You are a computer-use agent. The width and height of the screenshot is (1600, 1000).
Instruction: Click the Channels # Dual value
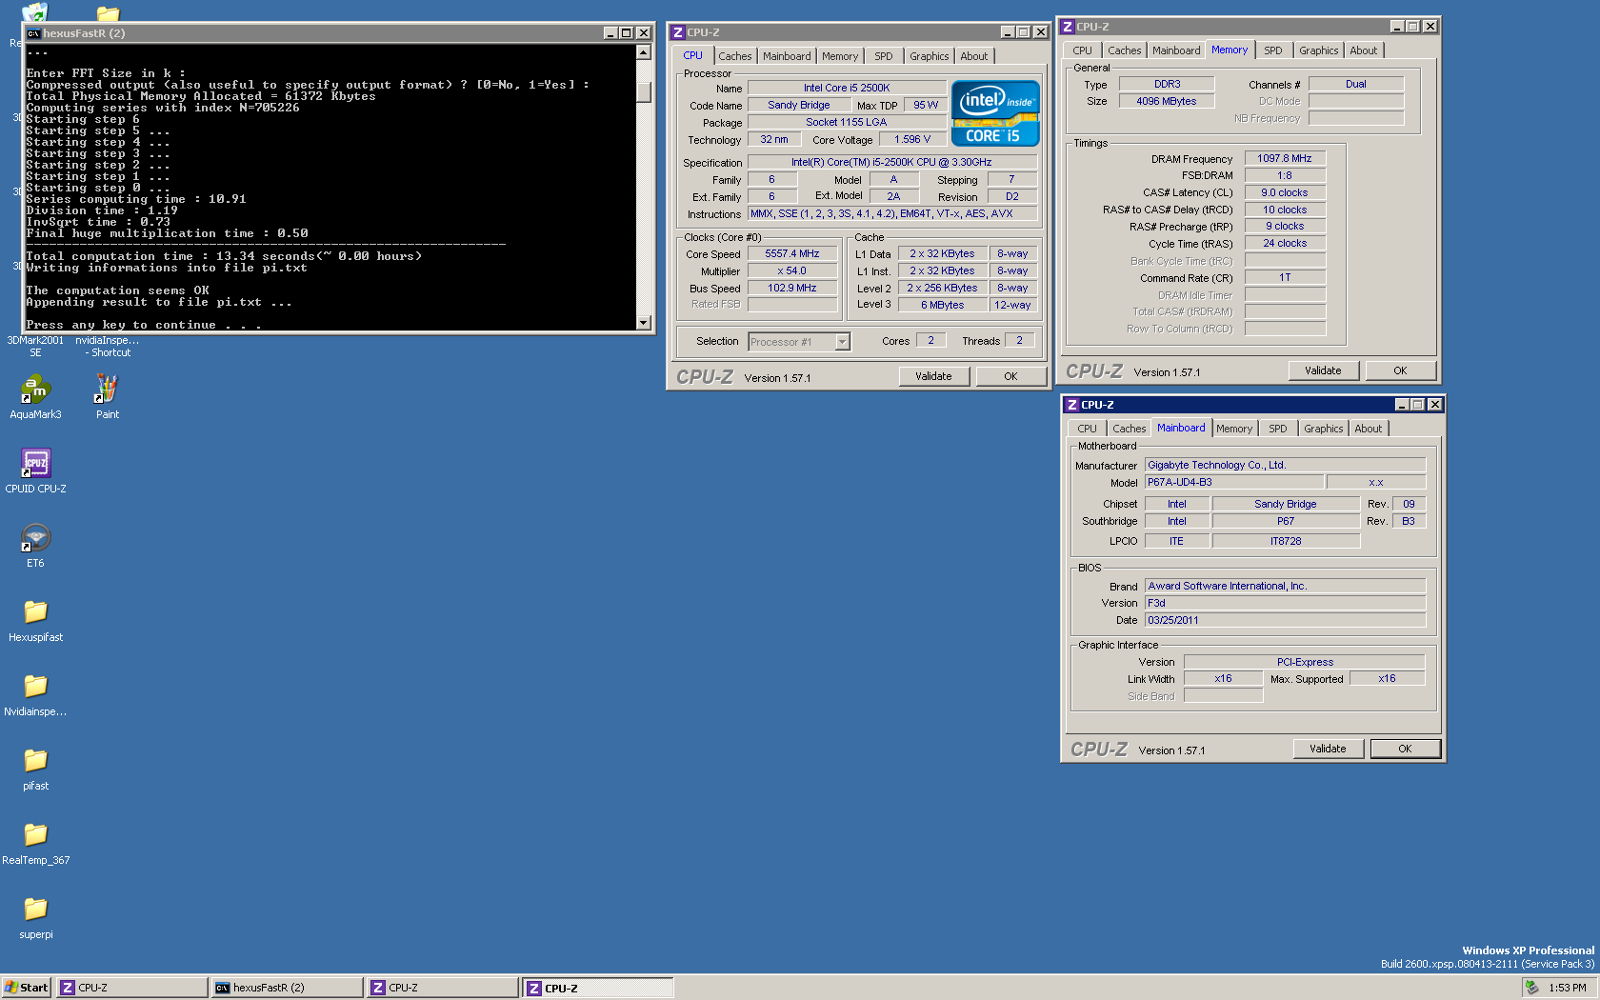click(1356, 84)
